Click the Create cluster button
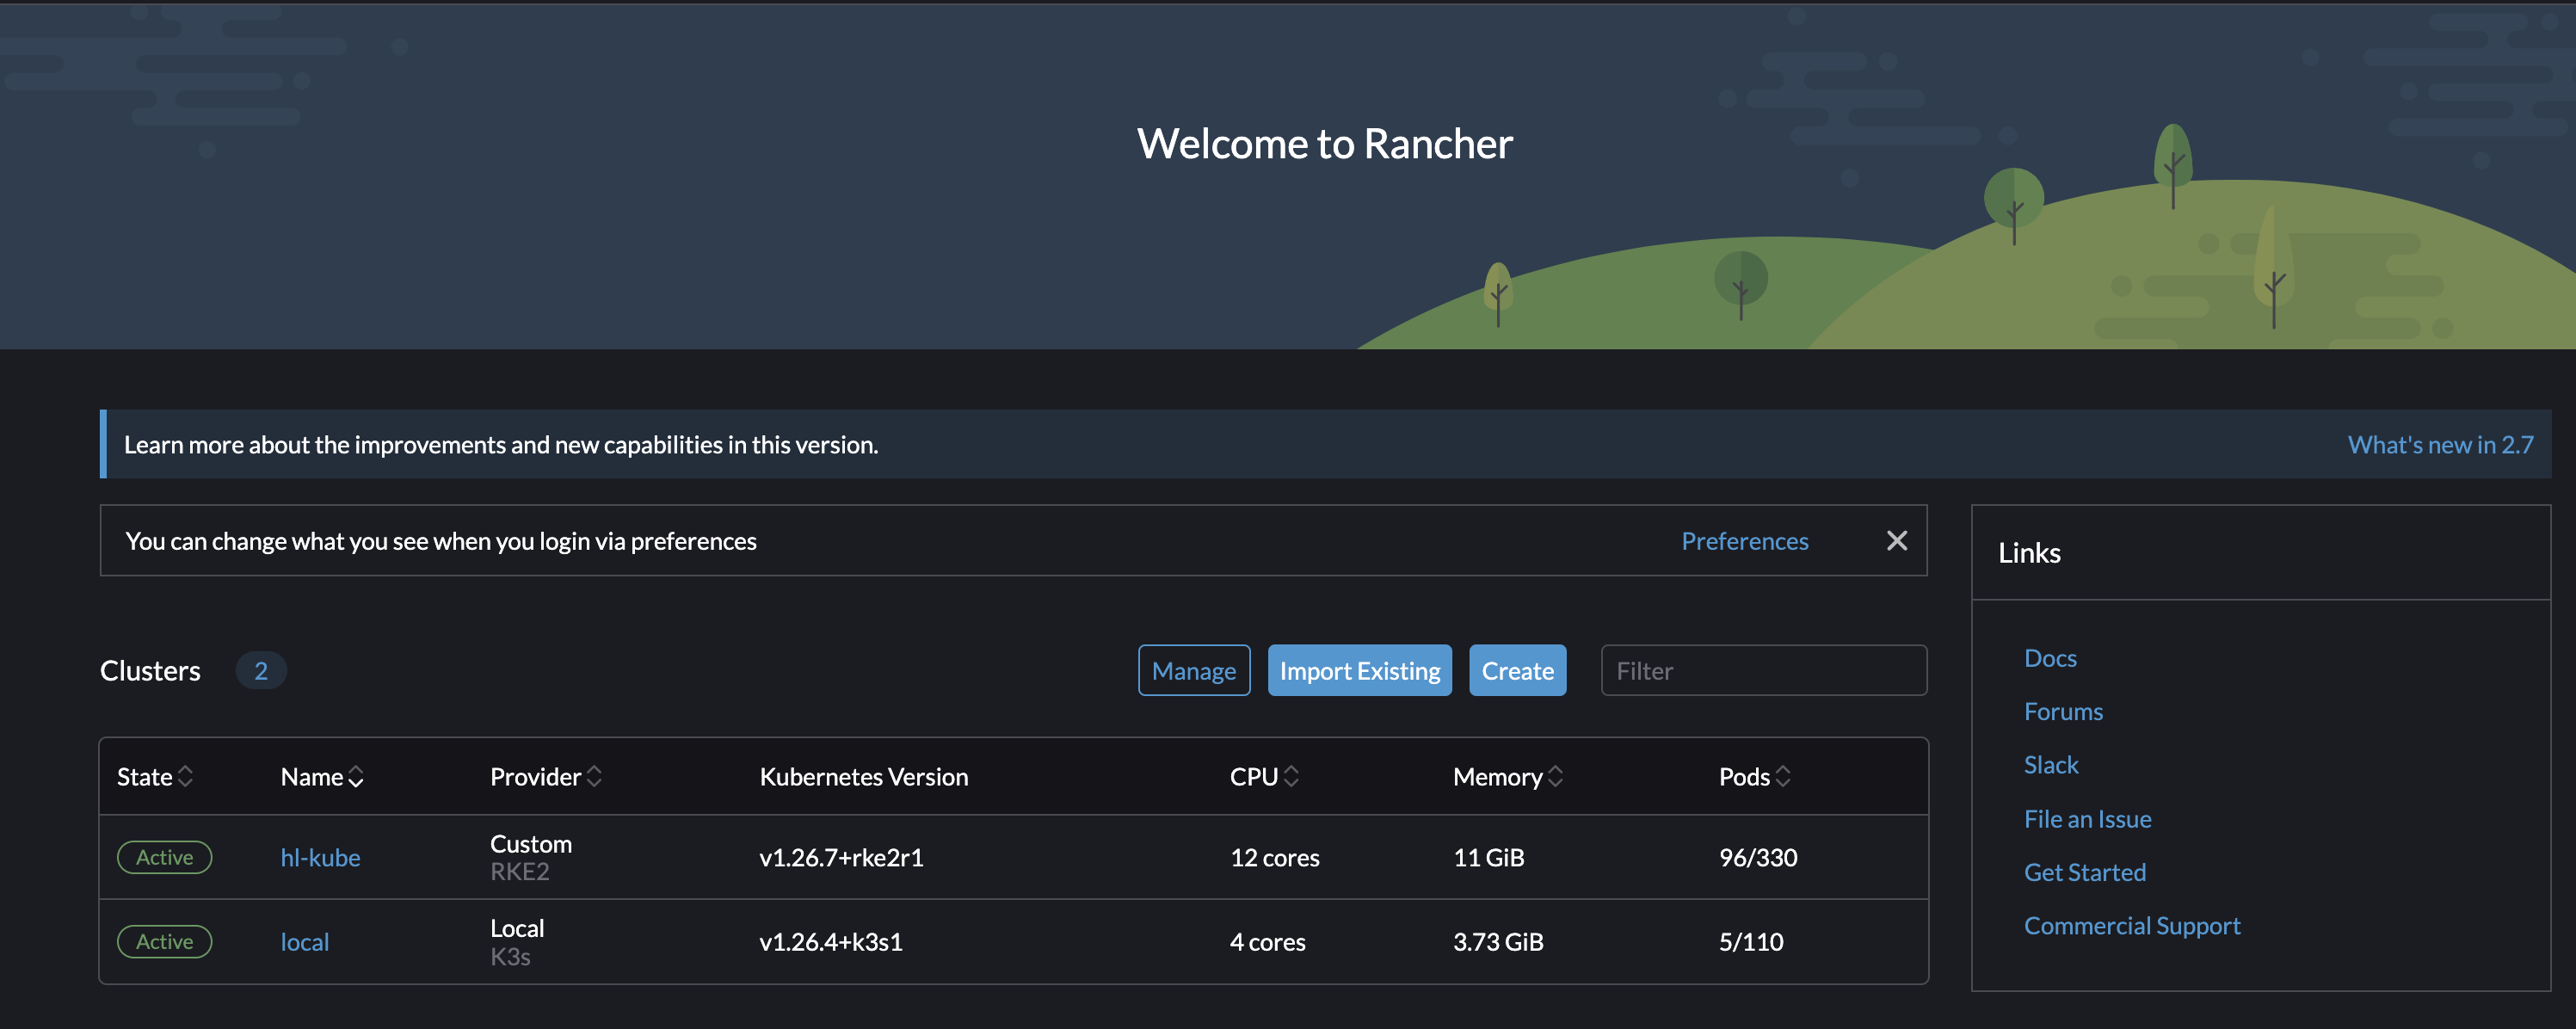This screenshot has height=1029, width=2576. point(1517,670)
